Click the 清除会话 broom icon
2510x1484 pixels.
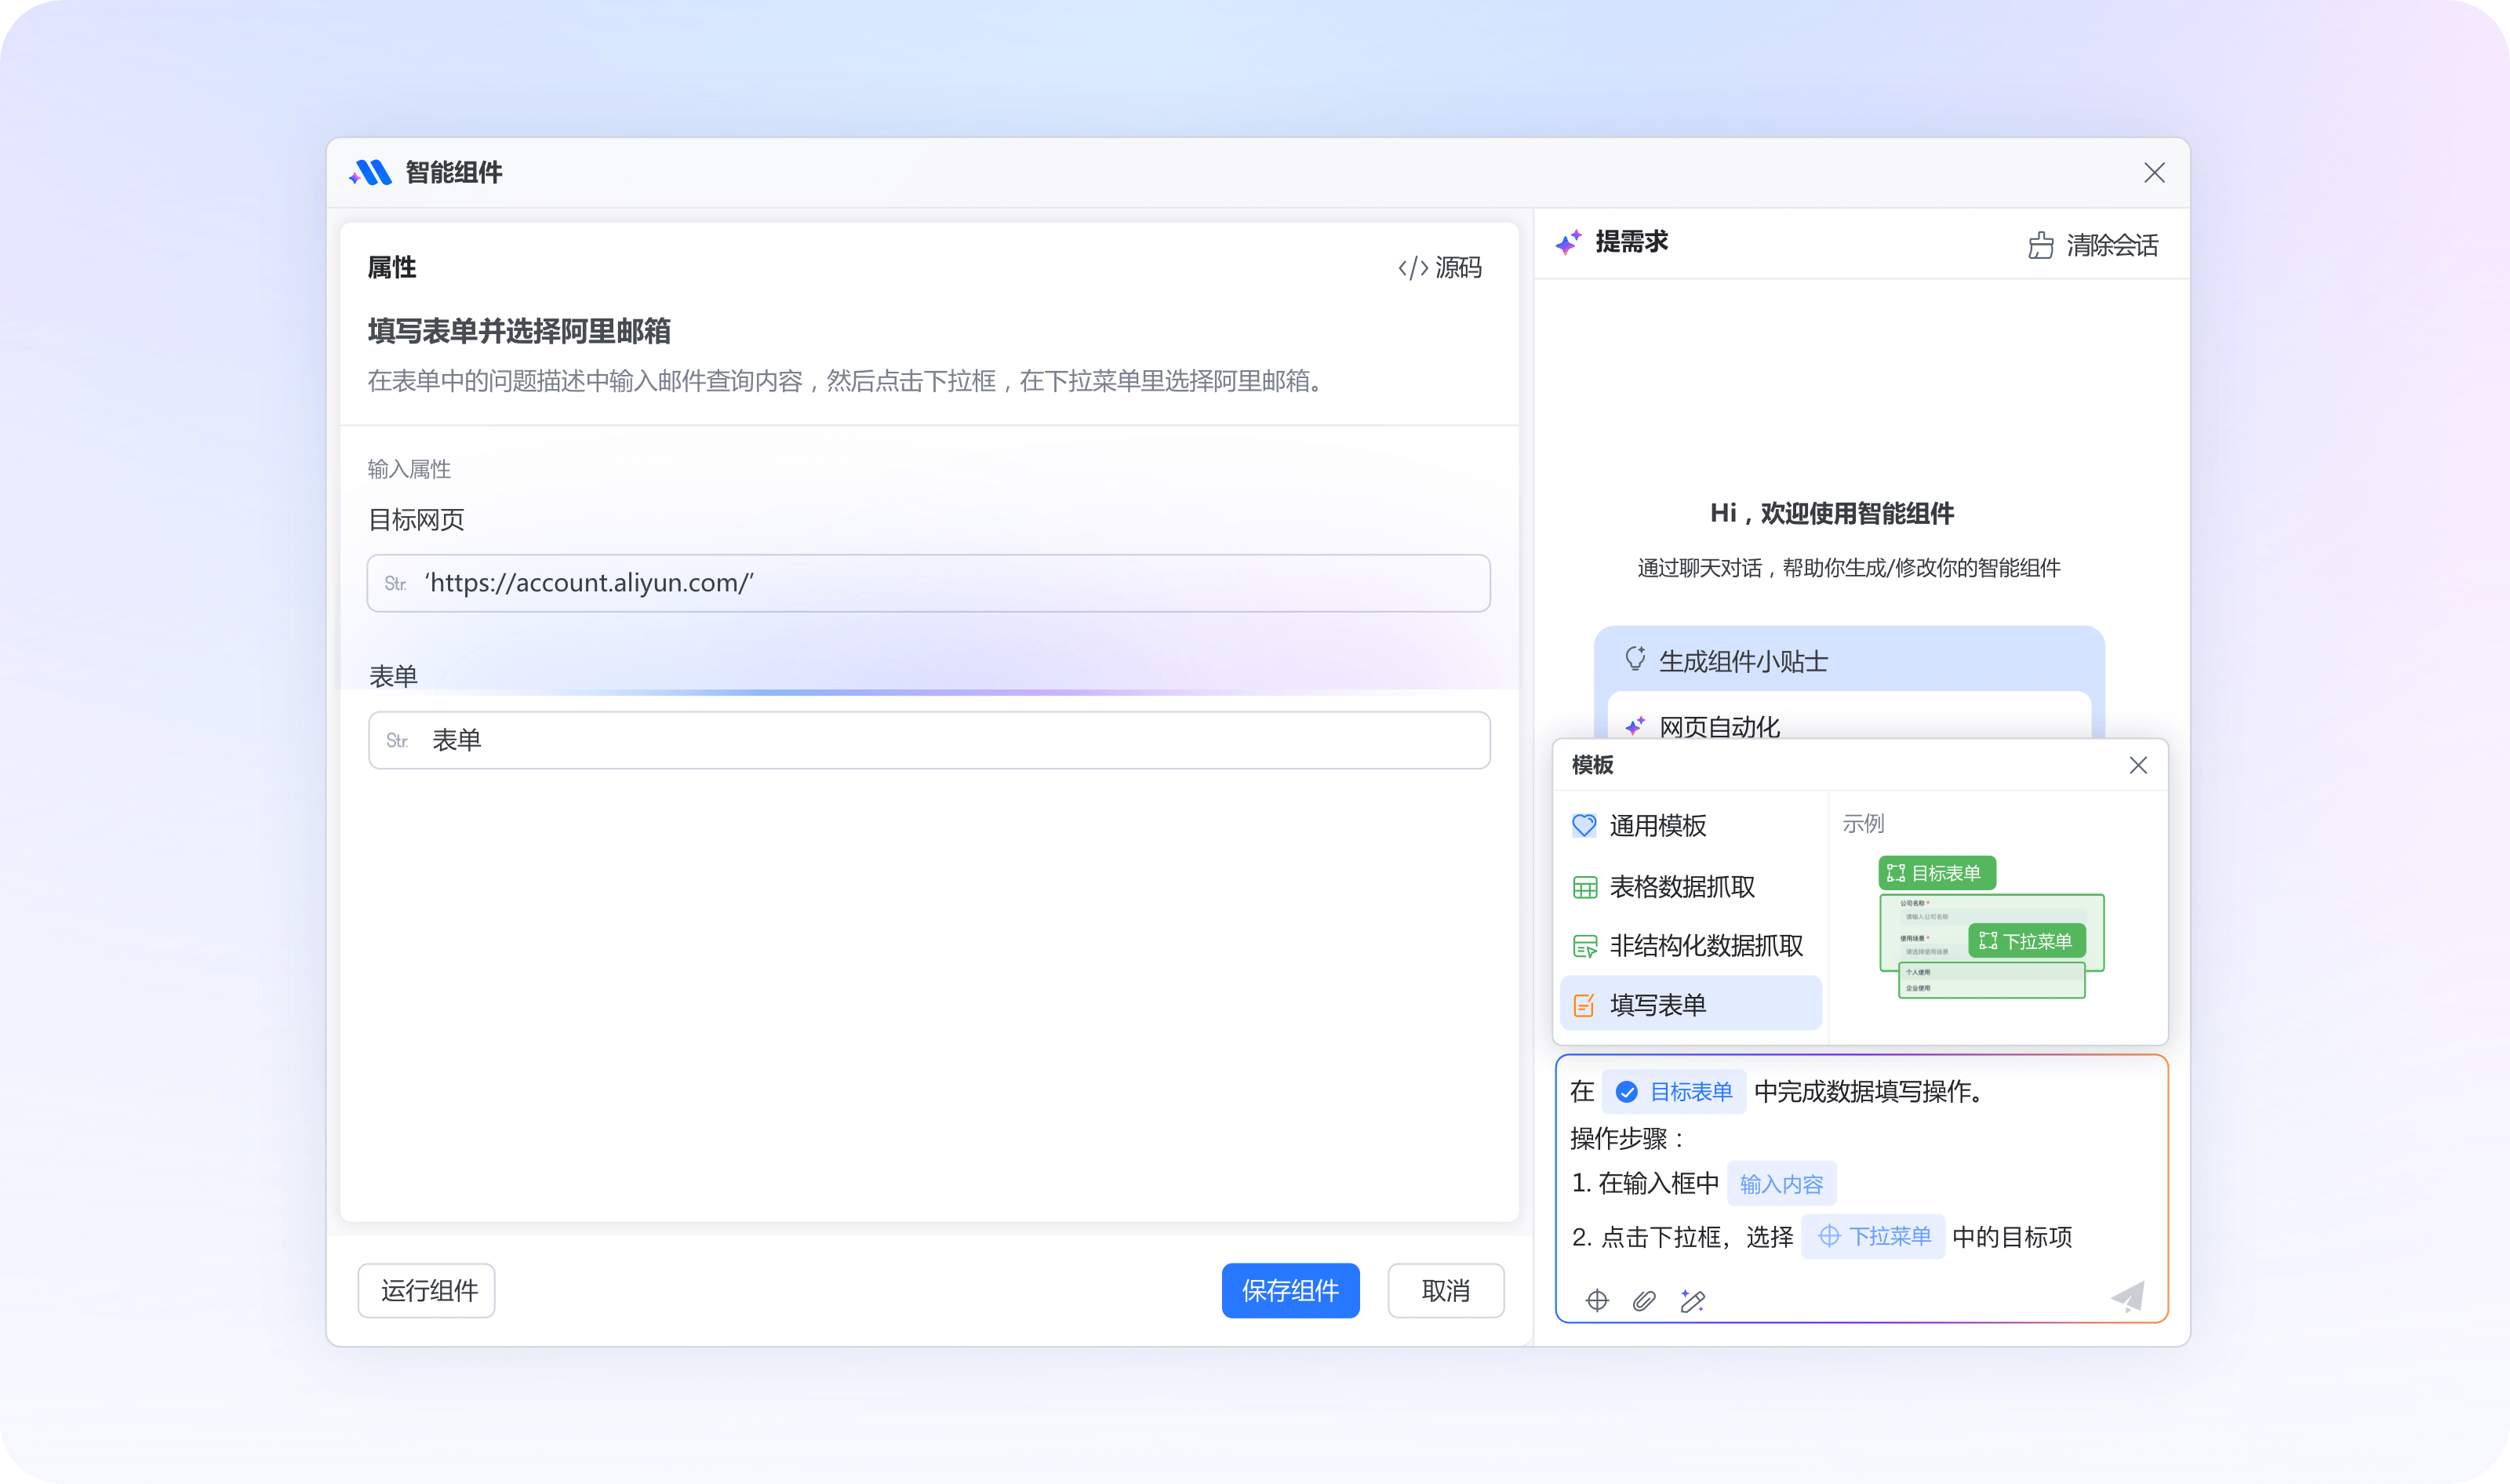pos(2040,245)
